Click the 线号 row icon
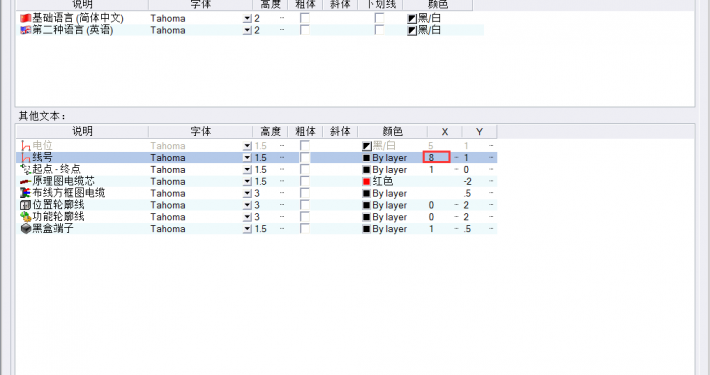Viewport: 710px width, 375px height. pyautogui.click(x=25, y=158)
